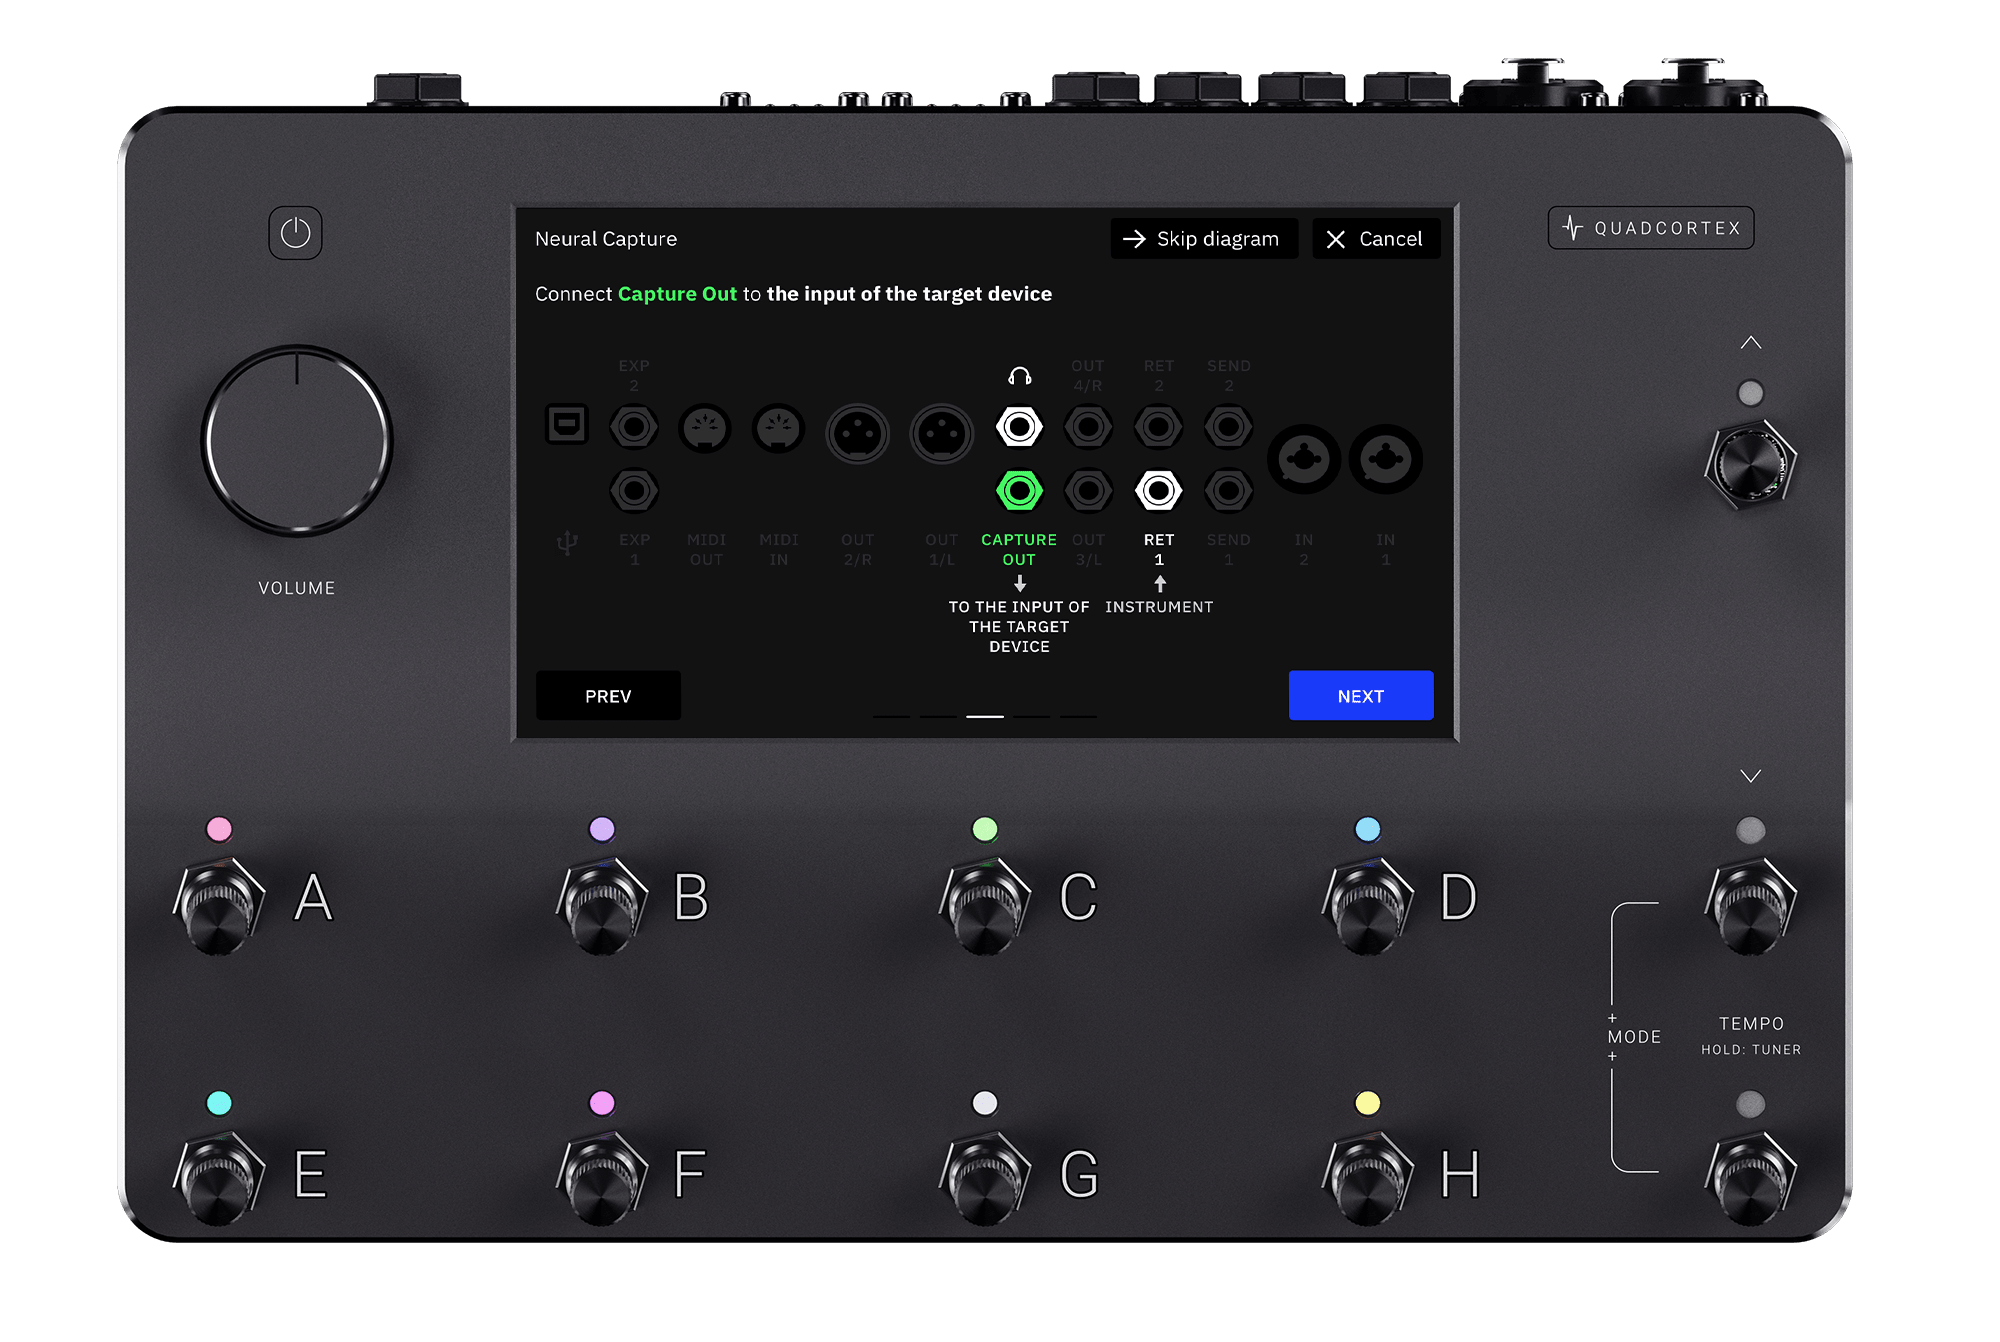This screenshot has height=1342, width=2000.
Task: Select the USB port icon on the diagram
Action: [x=567, y=426]
